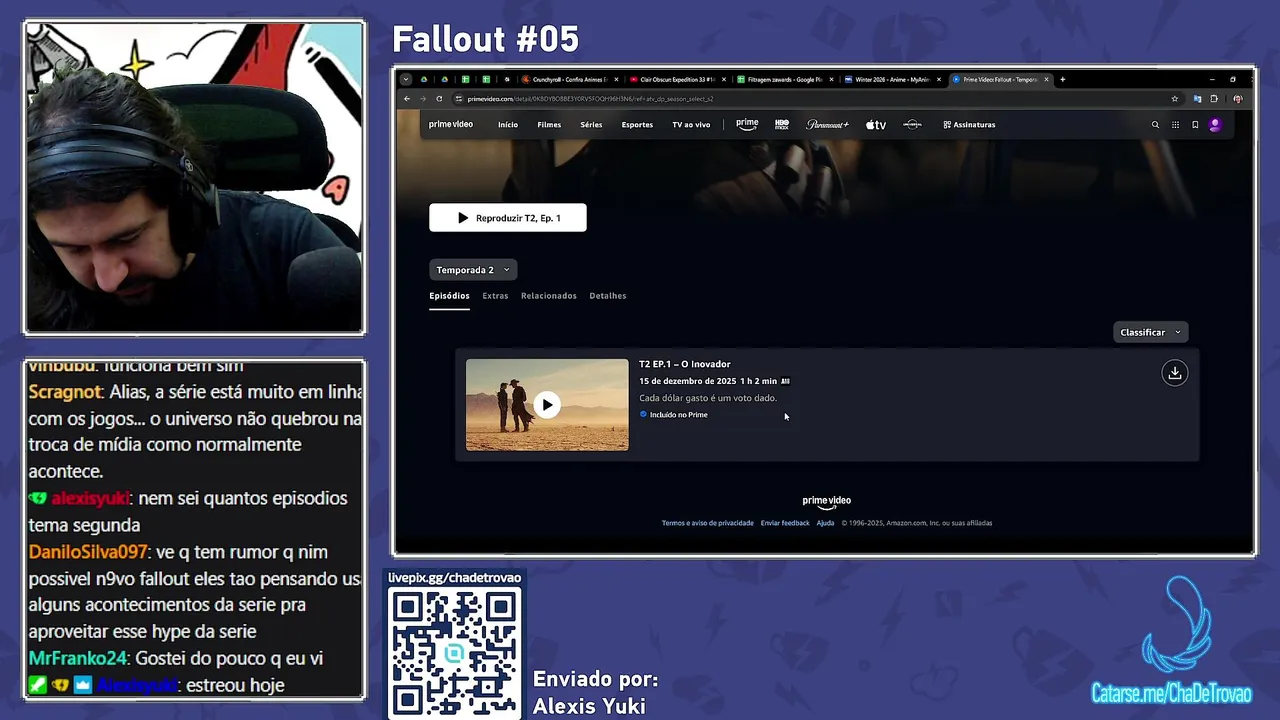Click the Catarse.me/ChaDeTrovao text
The width and height of the screenshot is (1280, 720).
pyautogui.click(x=1171, y=694)
